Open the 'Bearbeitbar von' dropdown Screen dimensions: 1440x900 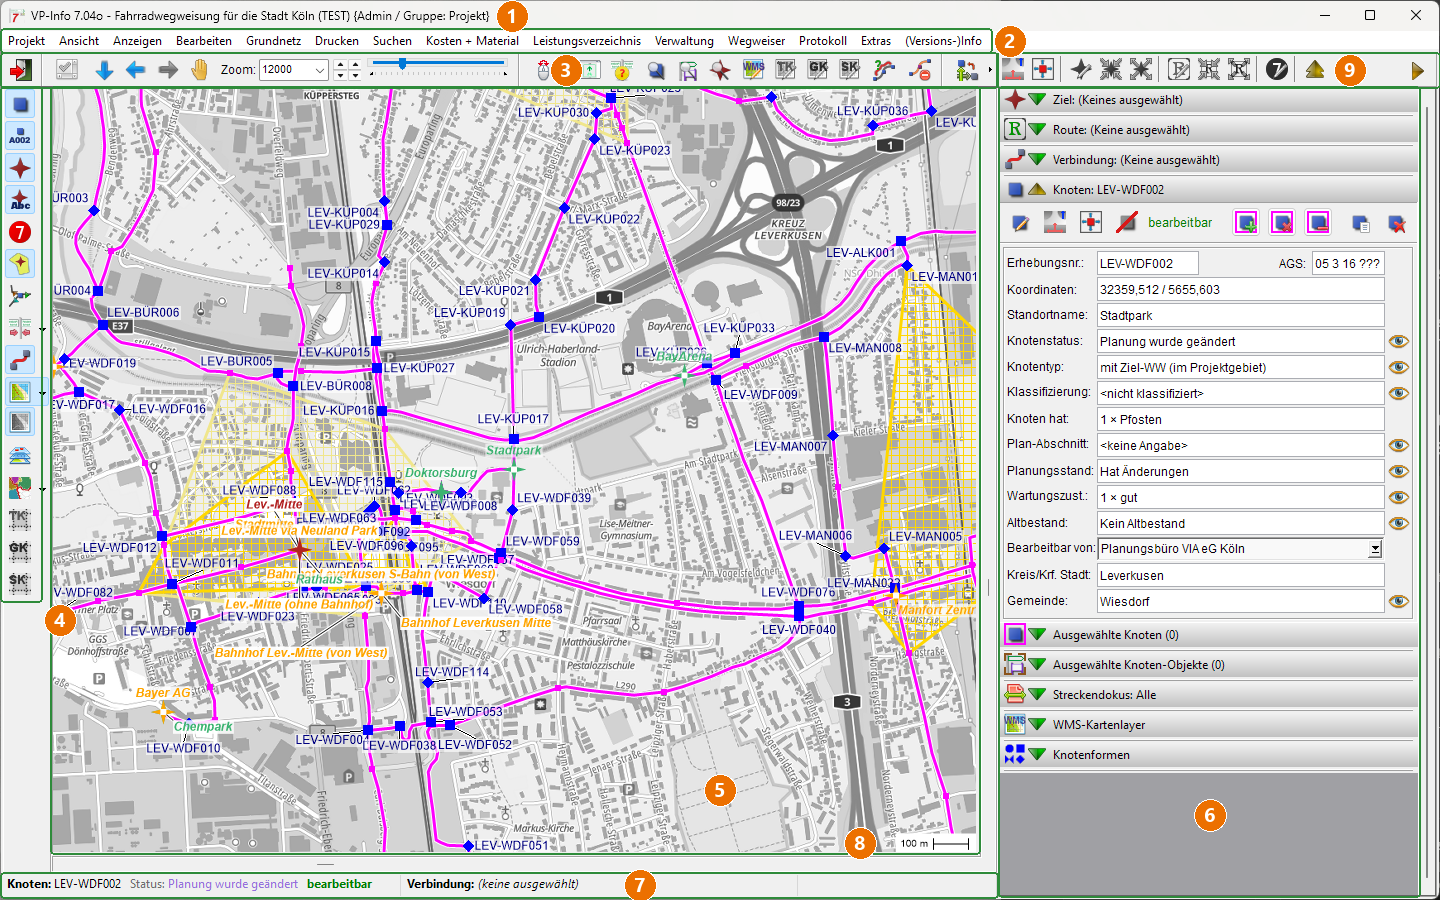[x=1375, y=549]
